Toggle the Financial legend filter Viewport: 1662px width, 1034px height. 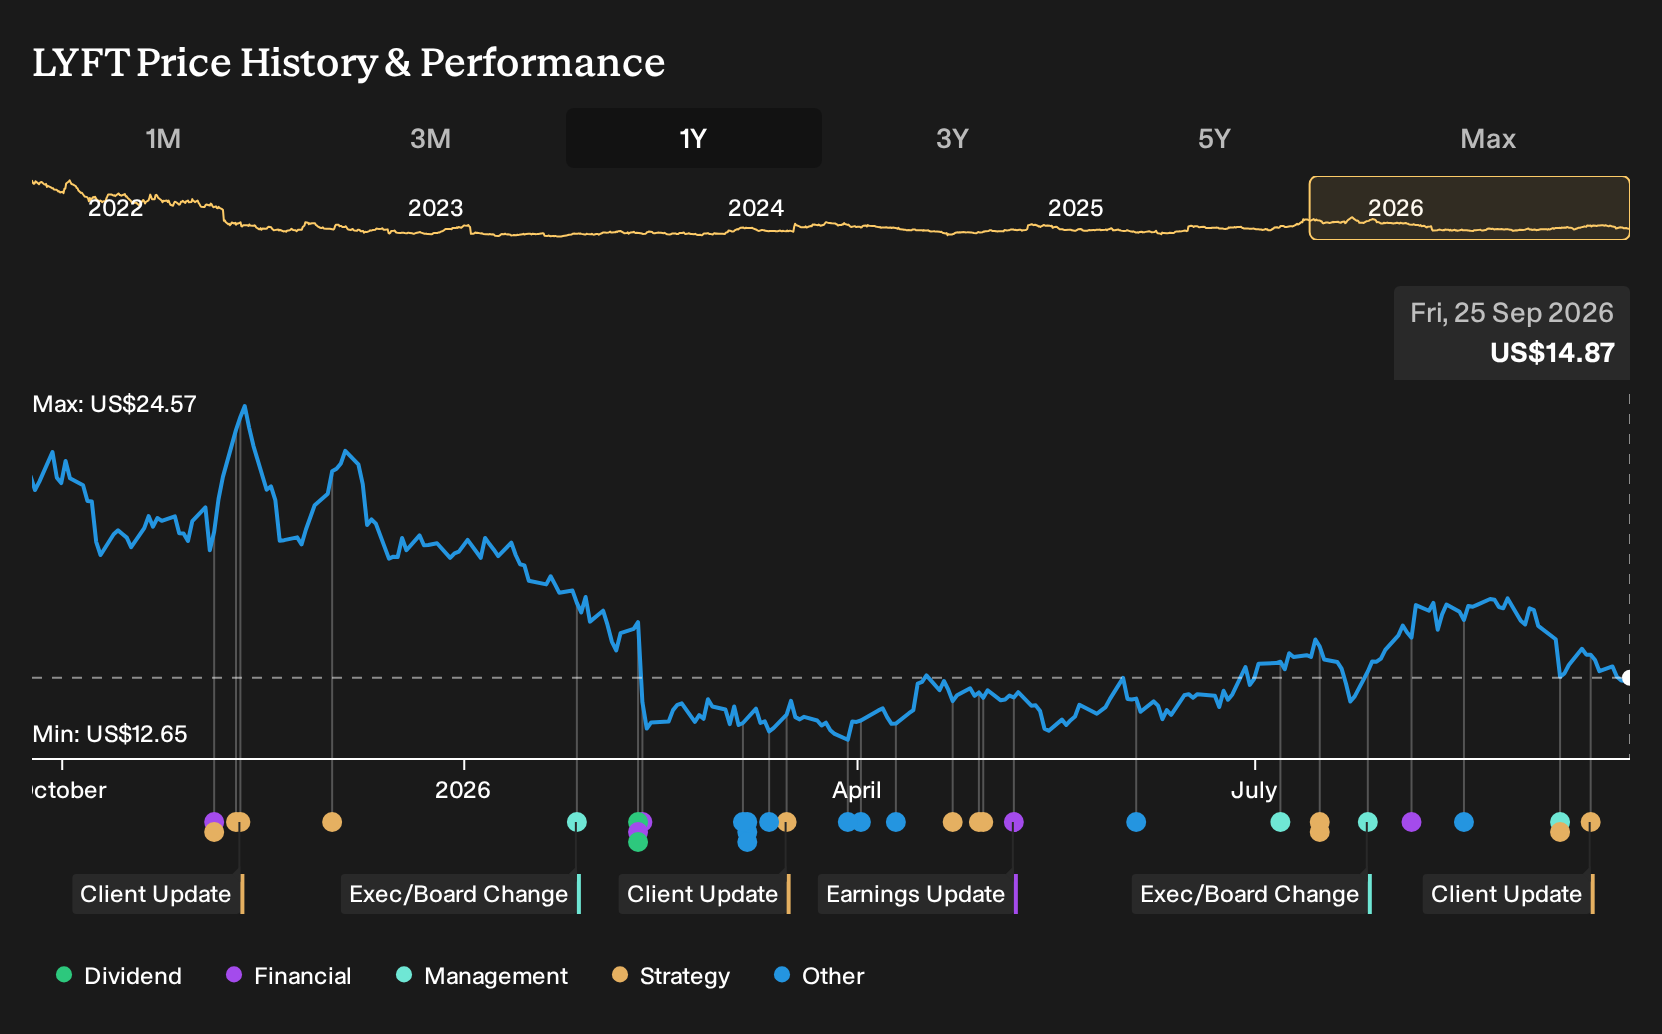pos(289,976)
